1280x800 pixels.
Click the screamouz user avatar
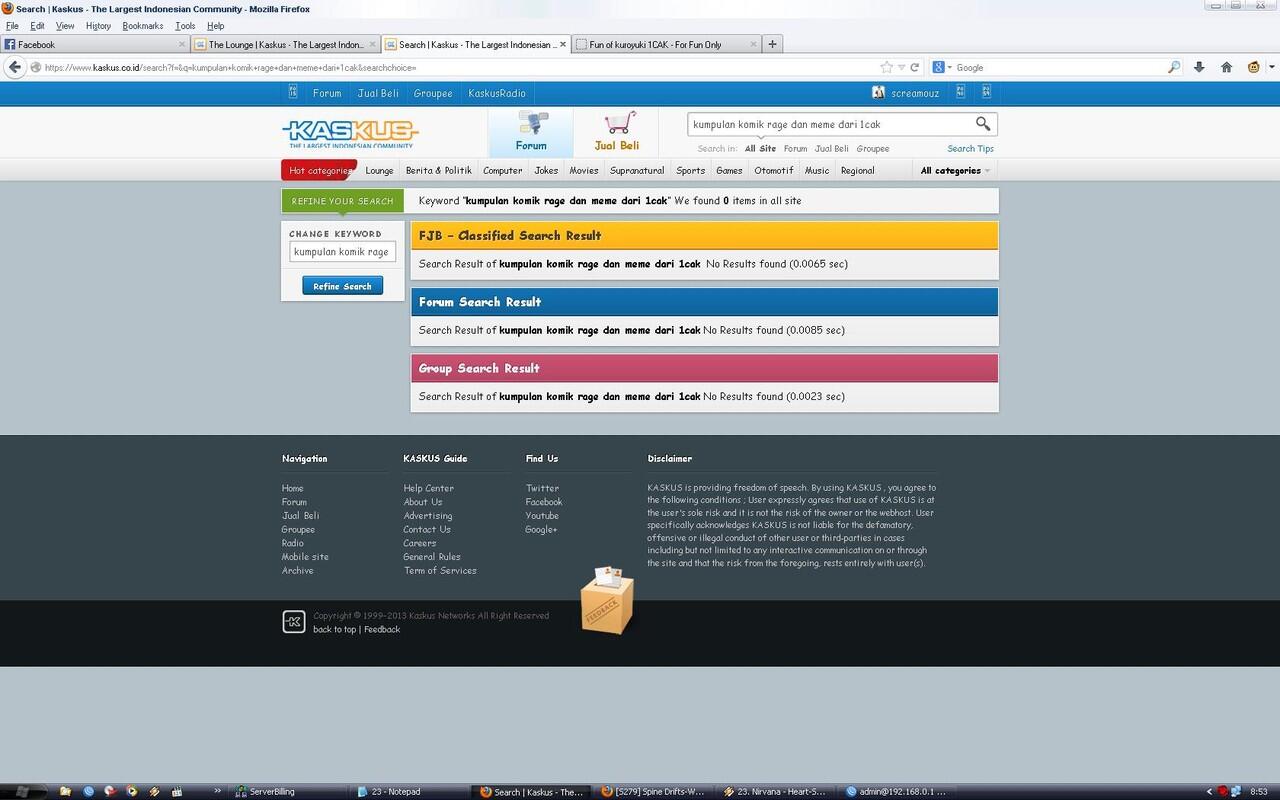point(879,92)
